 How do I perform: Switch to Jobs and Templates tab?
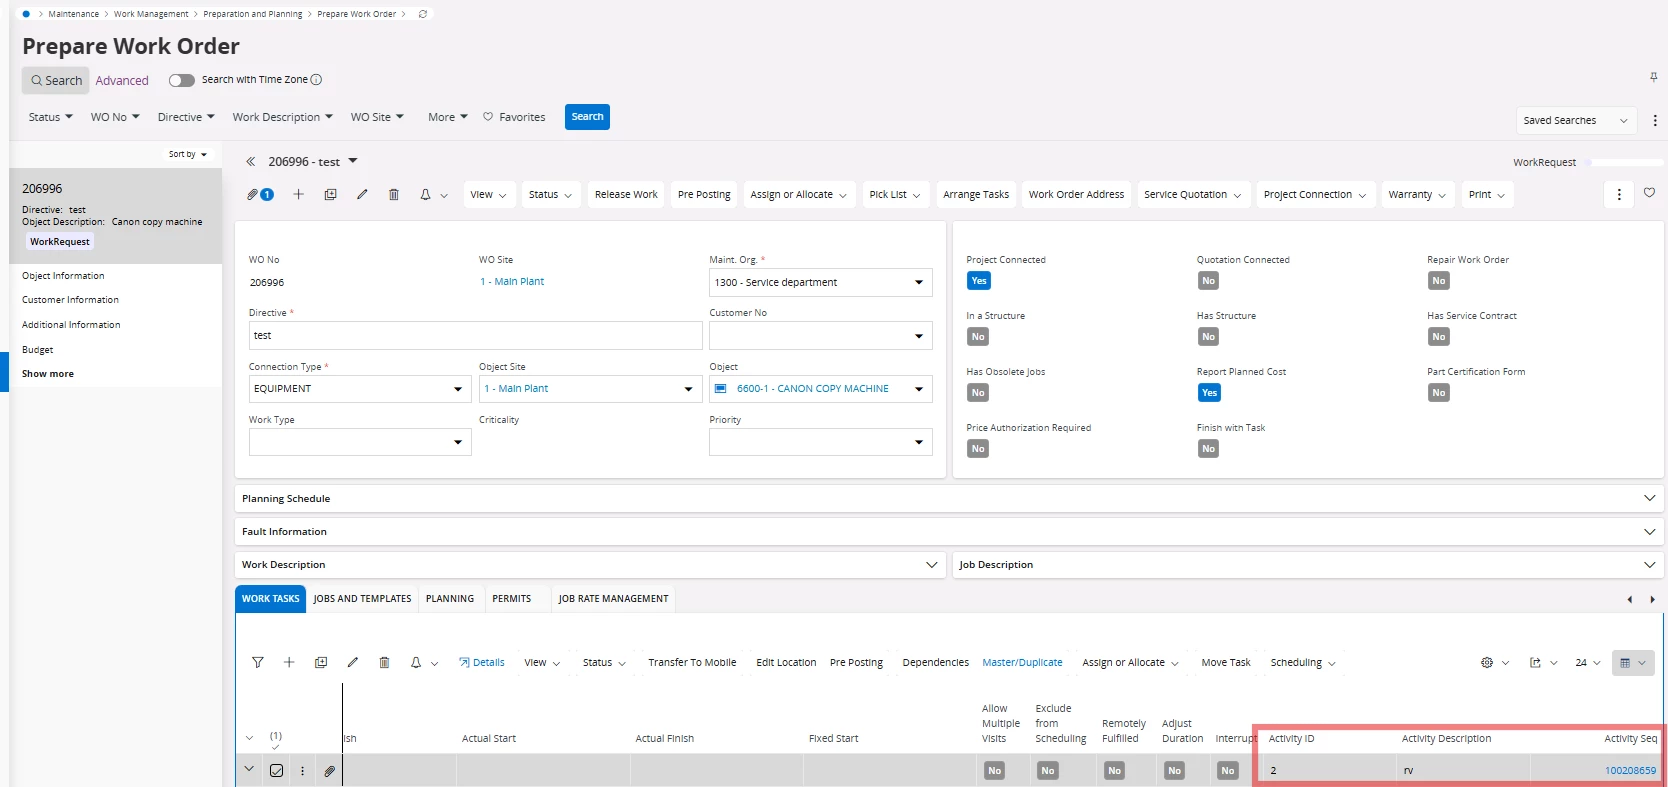(362, 599)
